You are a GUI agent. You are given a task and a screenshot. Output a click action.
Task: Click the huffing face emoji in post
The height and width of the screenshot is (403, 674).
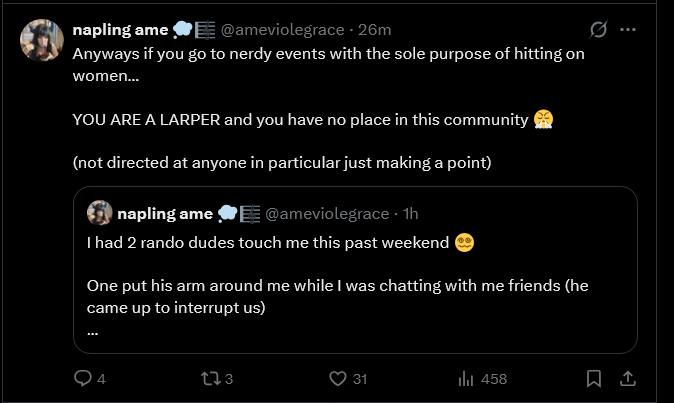tap(544, 120)
